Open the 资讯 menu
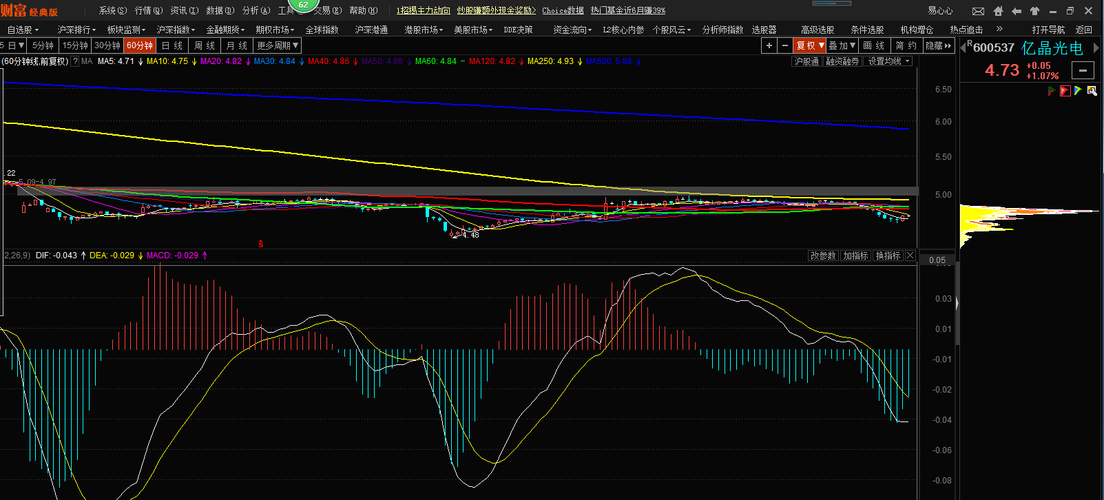The height and width of the screenshot is (500, 1104). (184, 11)
